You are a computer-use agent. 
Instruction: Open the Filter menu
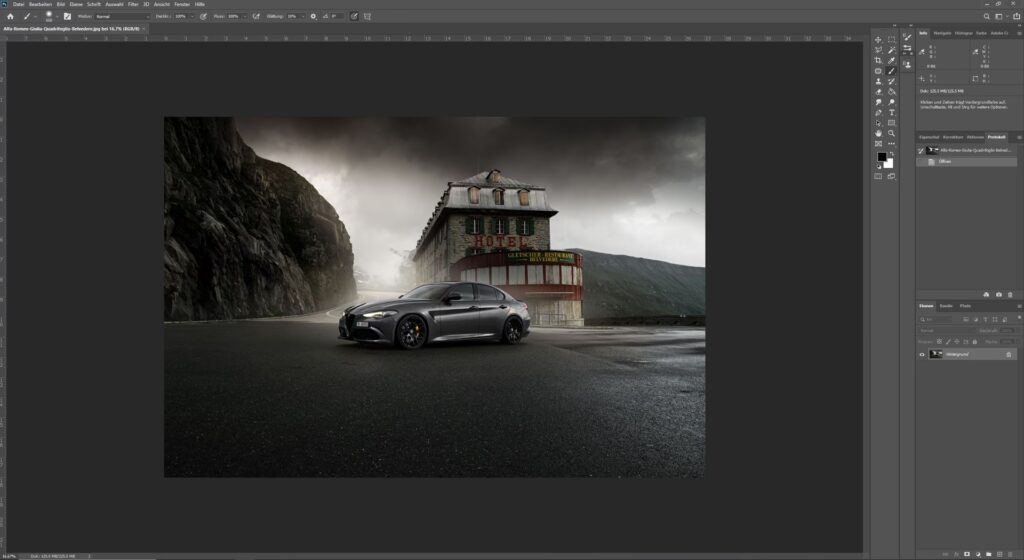133,4
